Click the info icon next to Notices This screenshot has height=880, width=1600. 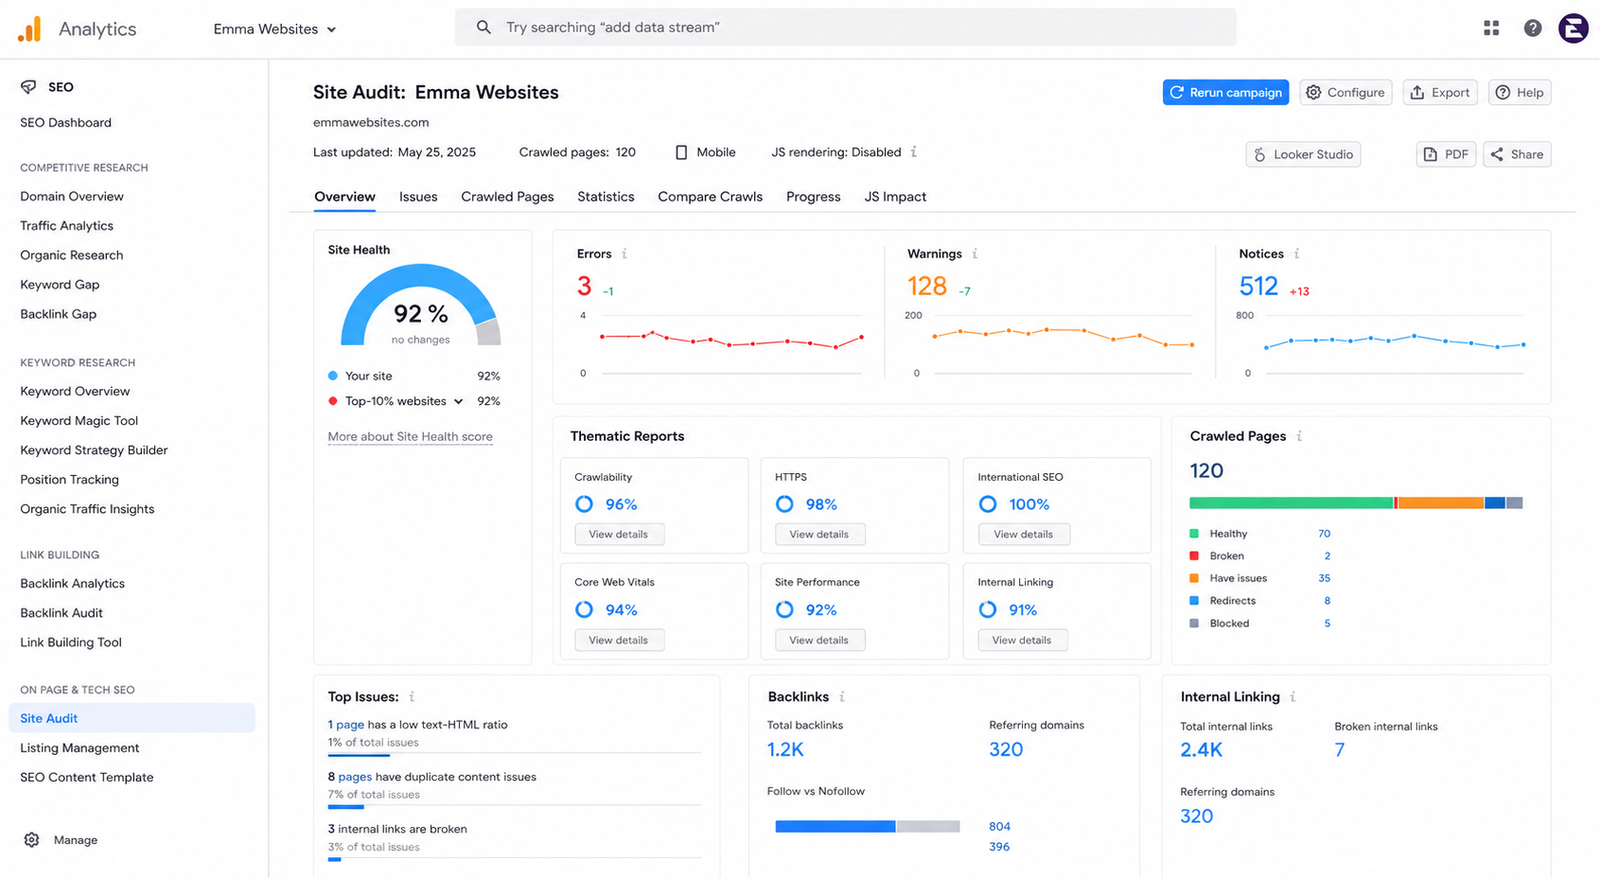[1297, 254]
